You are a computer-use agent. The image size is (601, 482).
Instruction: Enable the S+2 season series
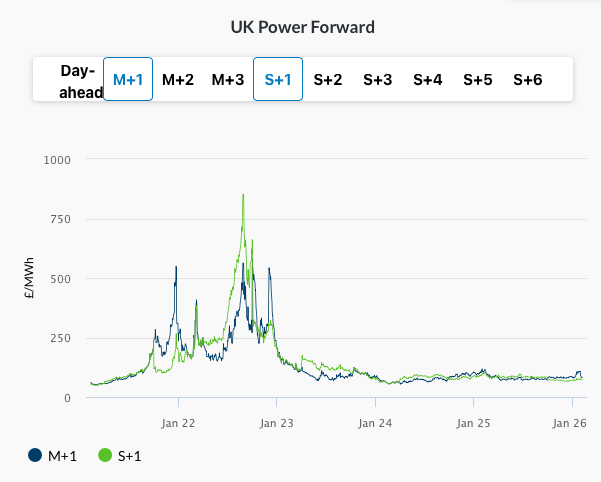[327, 80]
